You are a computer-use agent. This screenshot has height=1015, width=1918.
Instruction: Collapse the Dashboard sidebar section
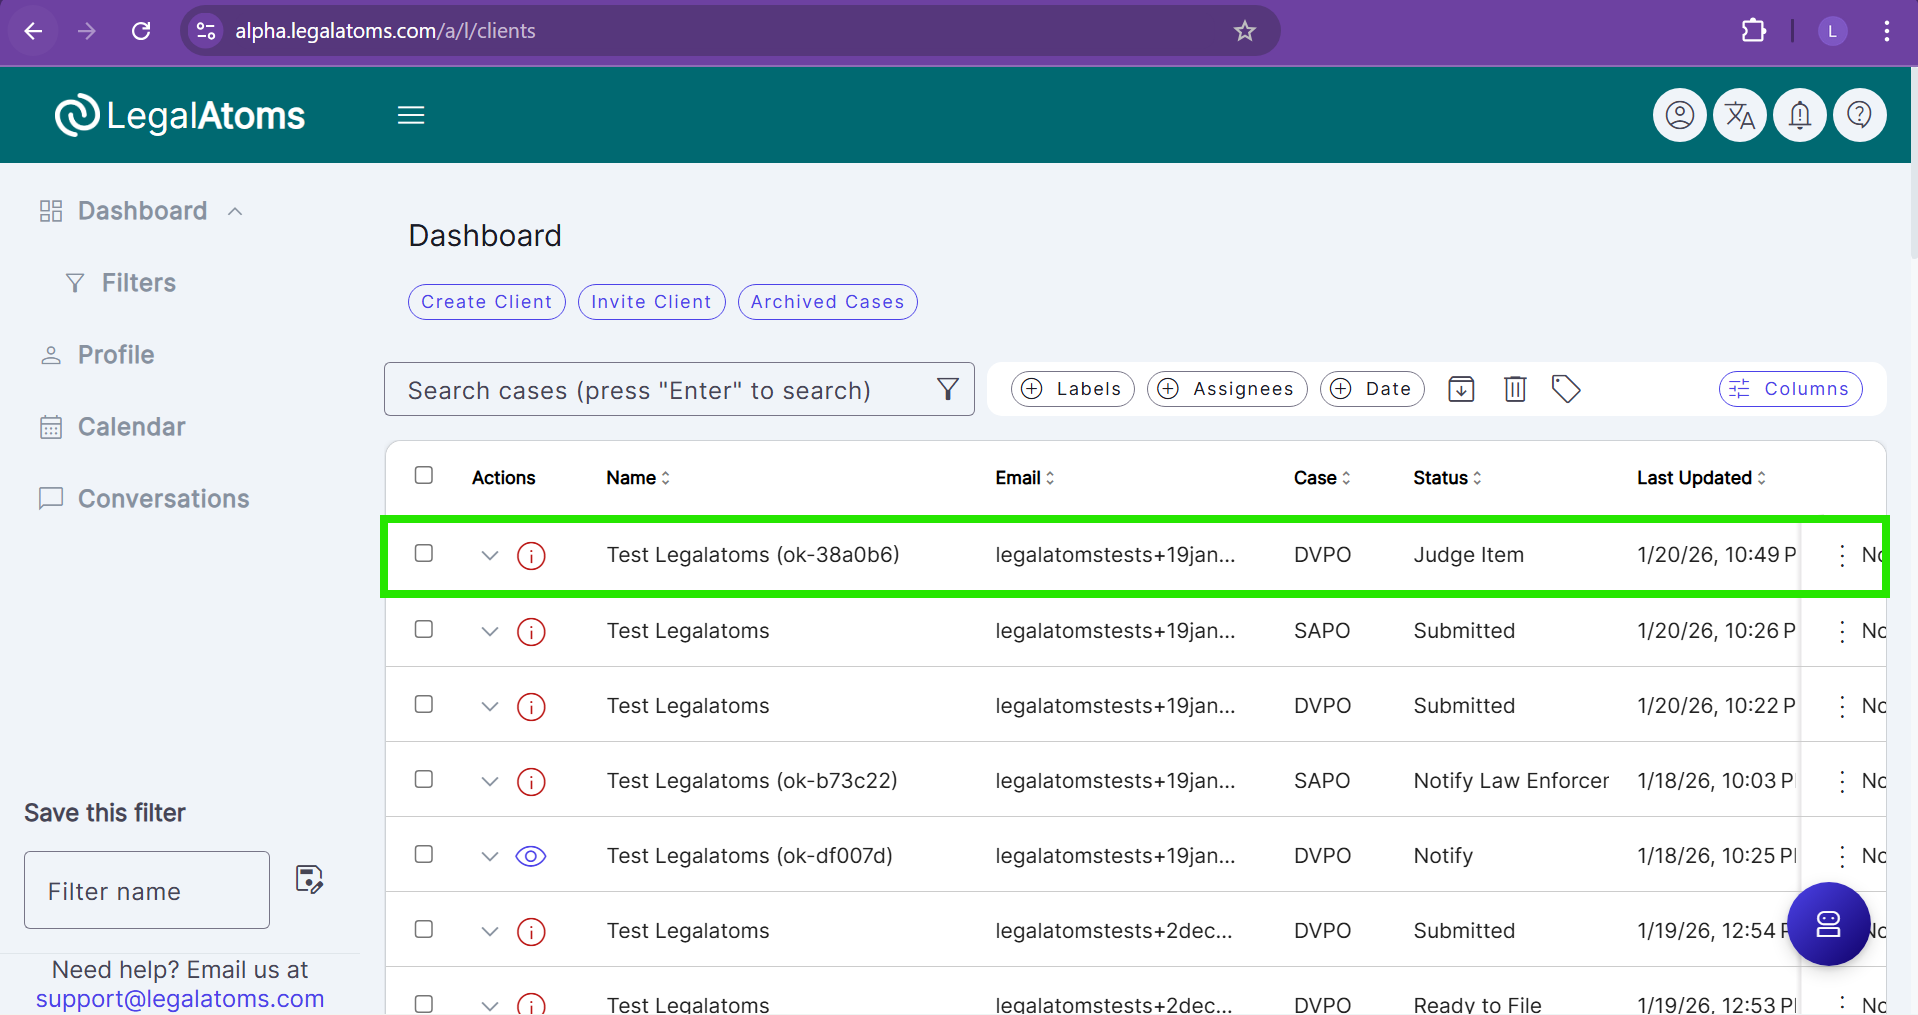click(235, 211)
